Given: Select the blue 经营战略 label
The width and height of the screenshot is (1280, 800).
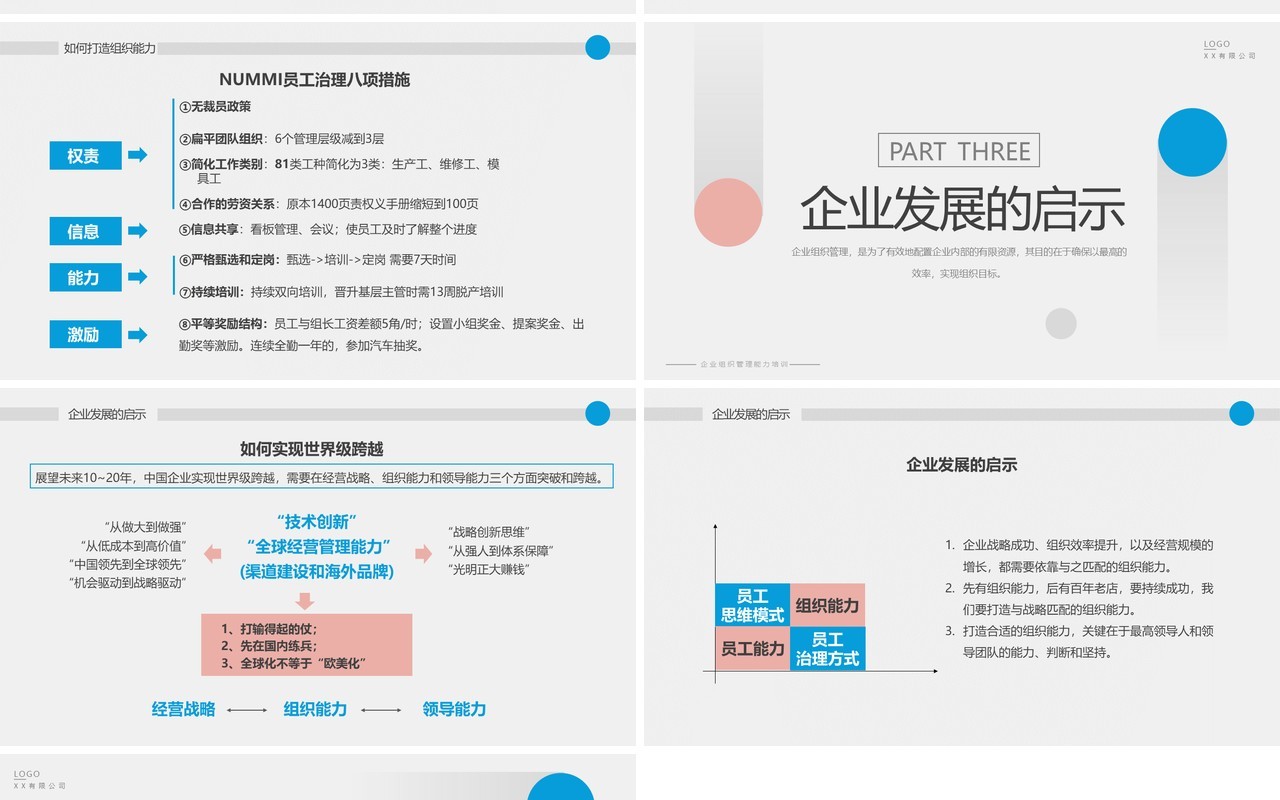Looking at the screenshot, I should click(x=184, y=709).
